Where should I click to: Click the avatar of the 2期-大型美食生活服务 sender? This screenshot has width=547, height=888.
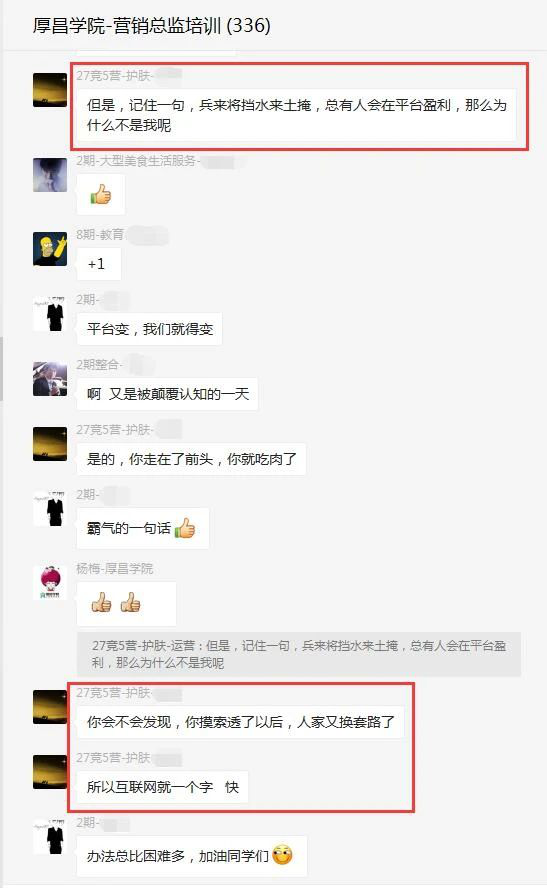tap(50, 175)
